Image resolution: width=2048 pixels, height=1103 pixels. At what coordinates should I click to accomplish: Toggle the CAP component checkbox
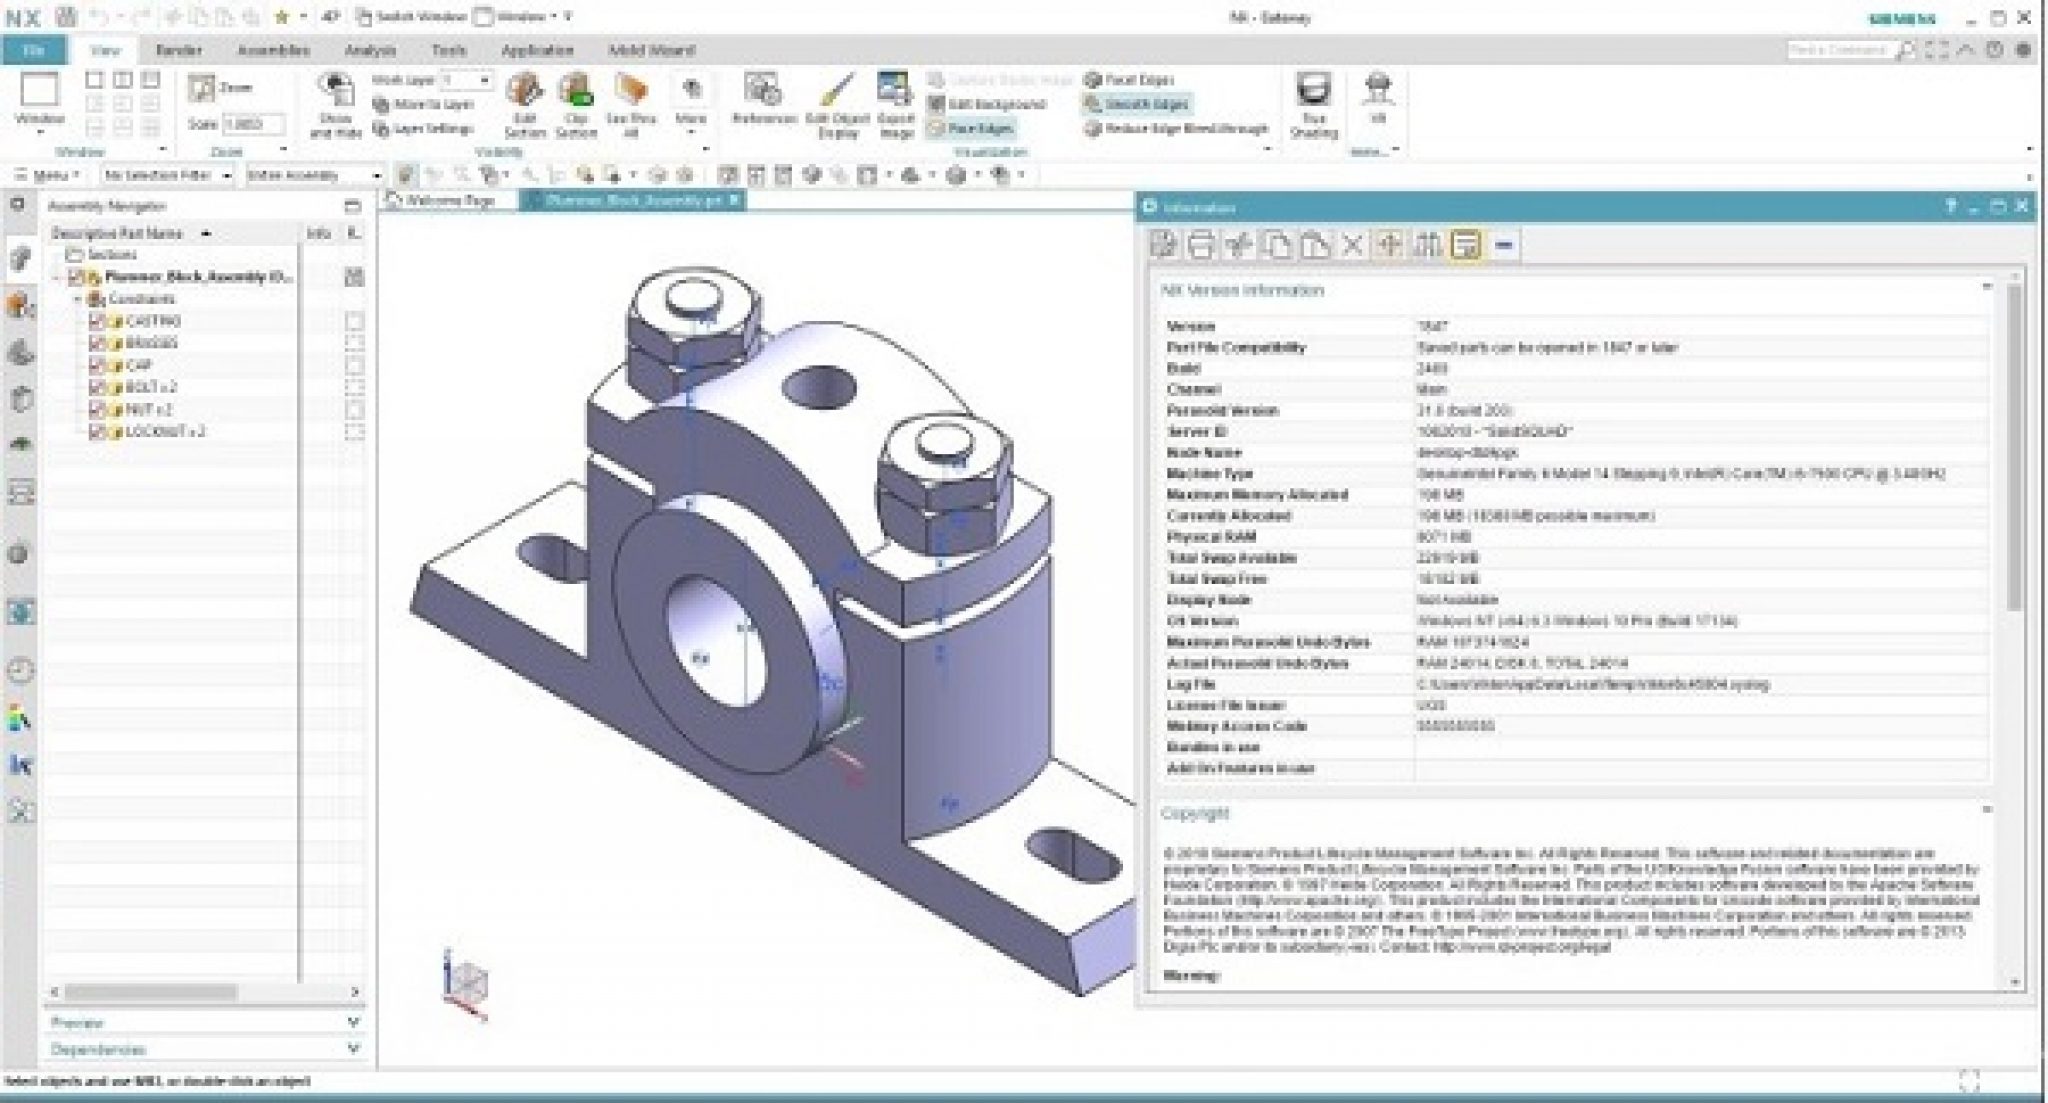97,365
